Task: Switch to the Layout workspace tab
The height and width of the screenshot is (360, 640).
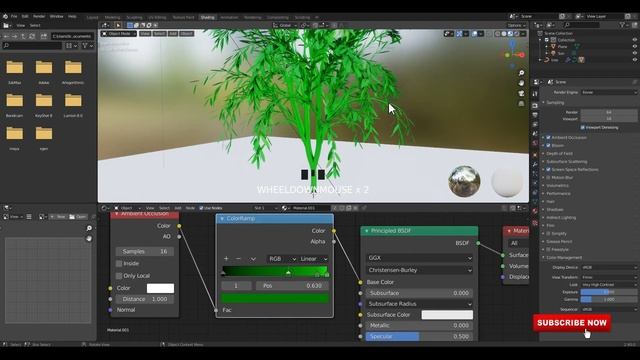Action: click(93, 18)
